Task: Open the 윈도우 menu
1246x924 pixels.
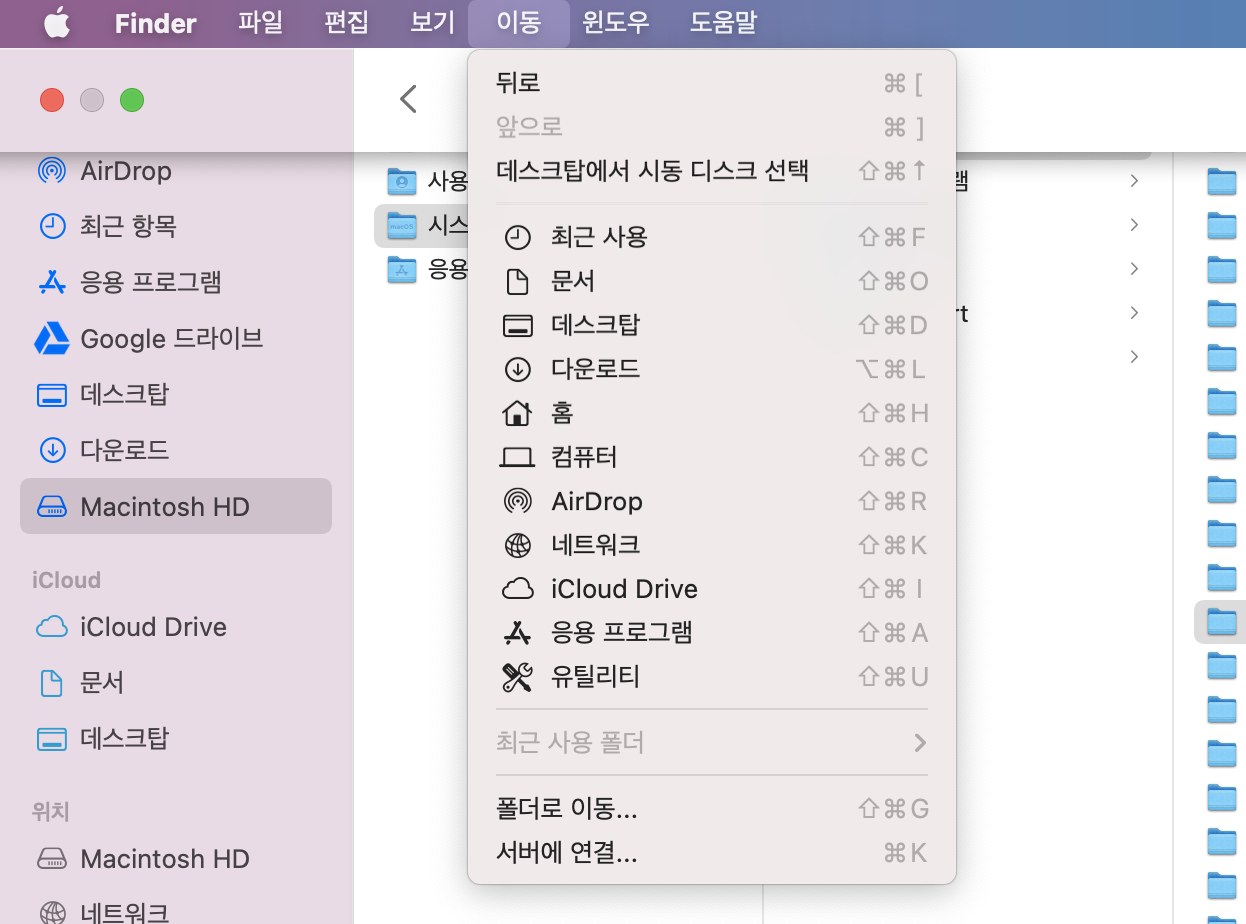Action: tap(616, 23)
